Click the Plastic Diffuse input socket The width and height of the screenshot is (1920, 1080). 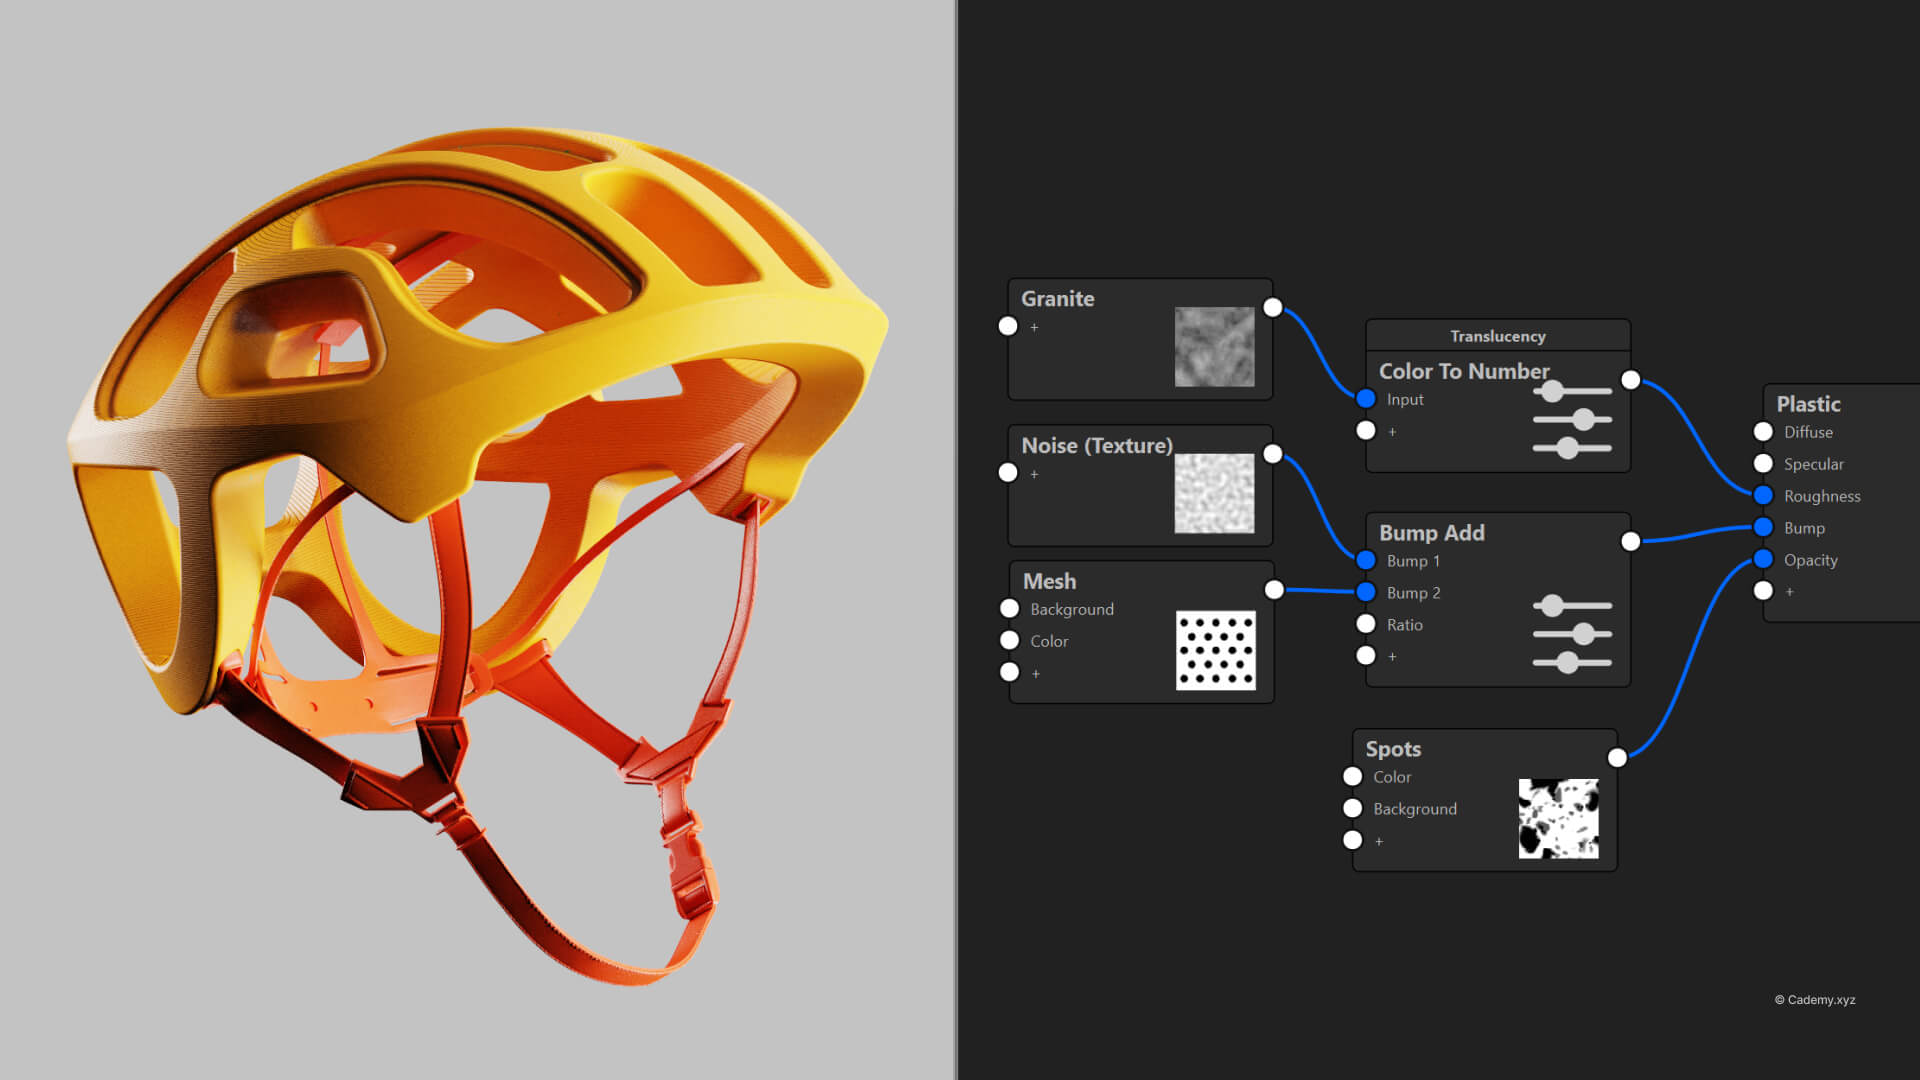tap(1764, 432)
